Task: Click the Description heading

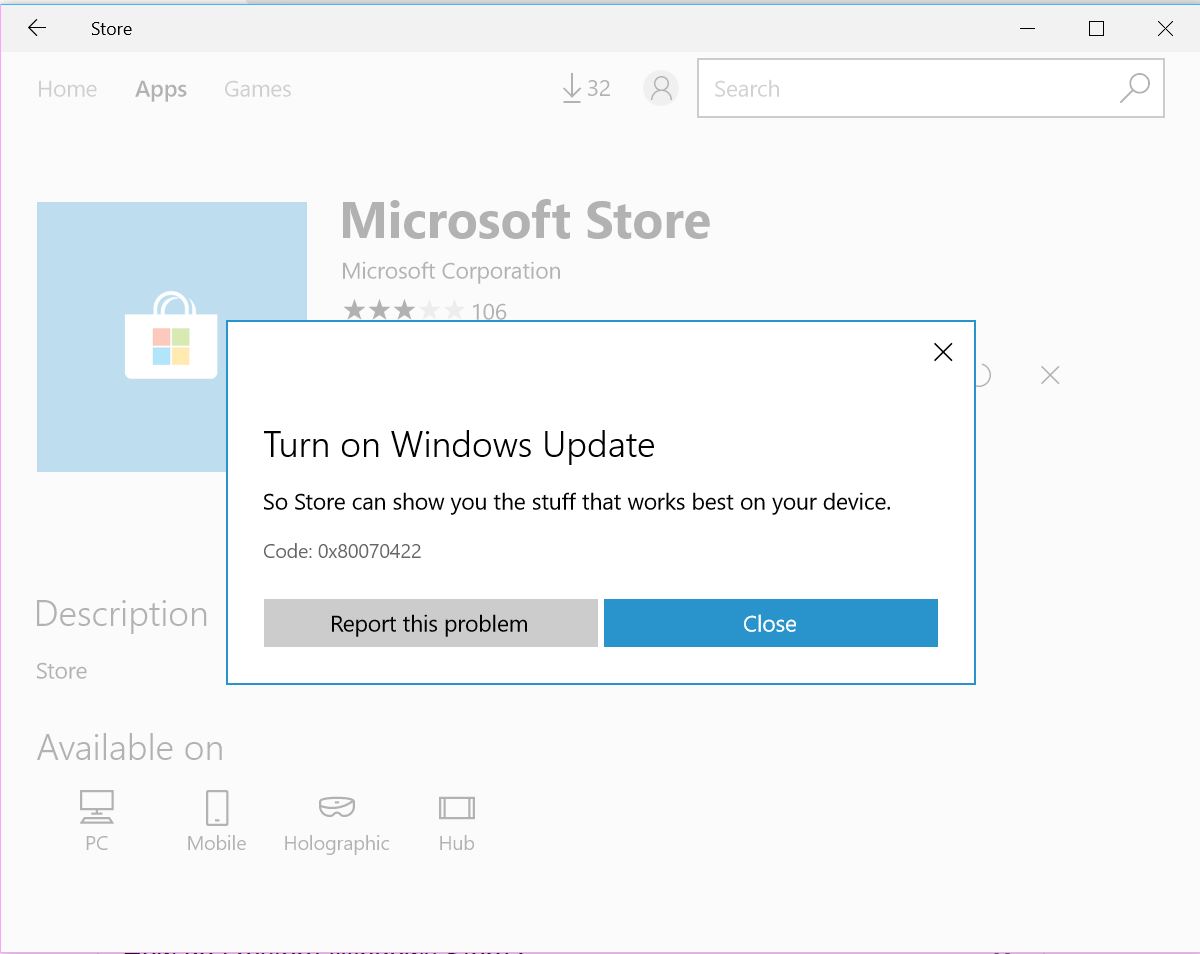Action: 121,613
